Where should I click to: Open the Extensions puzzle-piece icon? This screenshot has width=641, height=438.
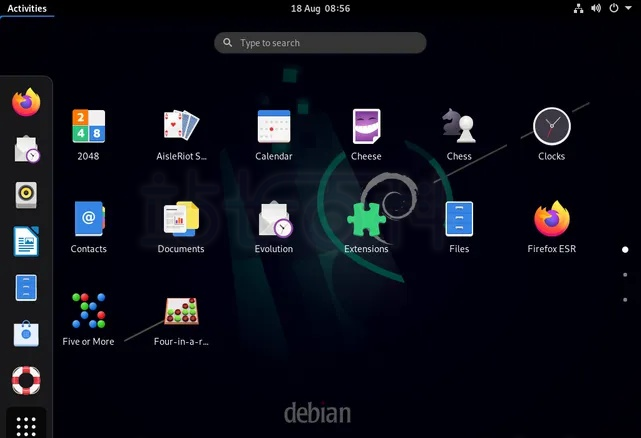tap(366, 219)
